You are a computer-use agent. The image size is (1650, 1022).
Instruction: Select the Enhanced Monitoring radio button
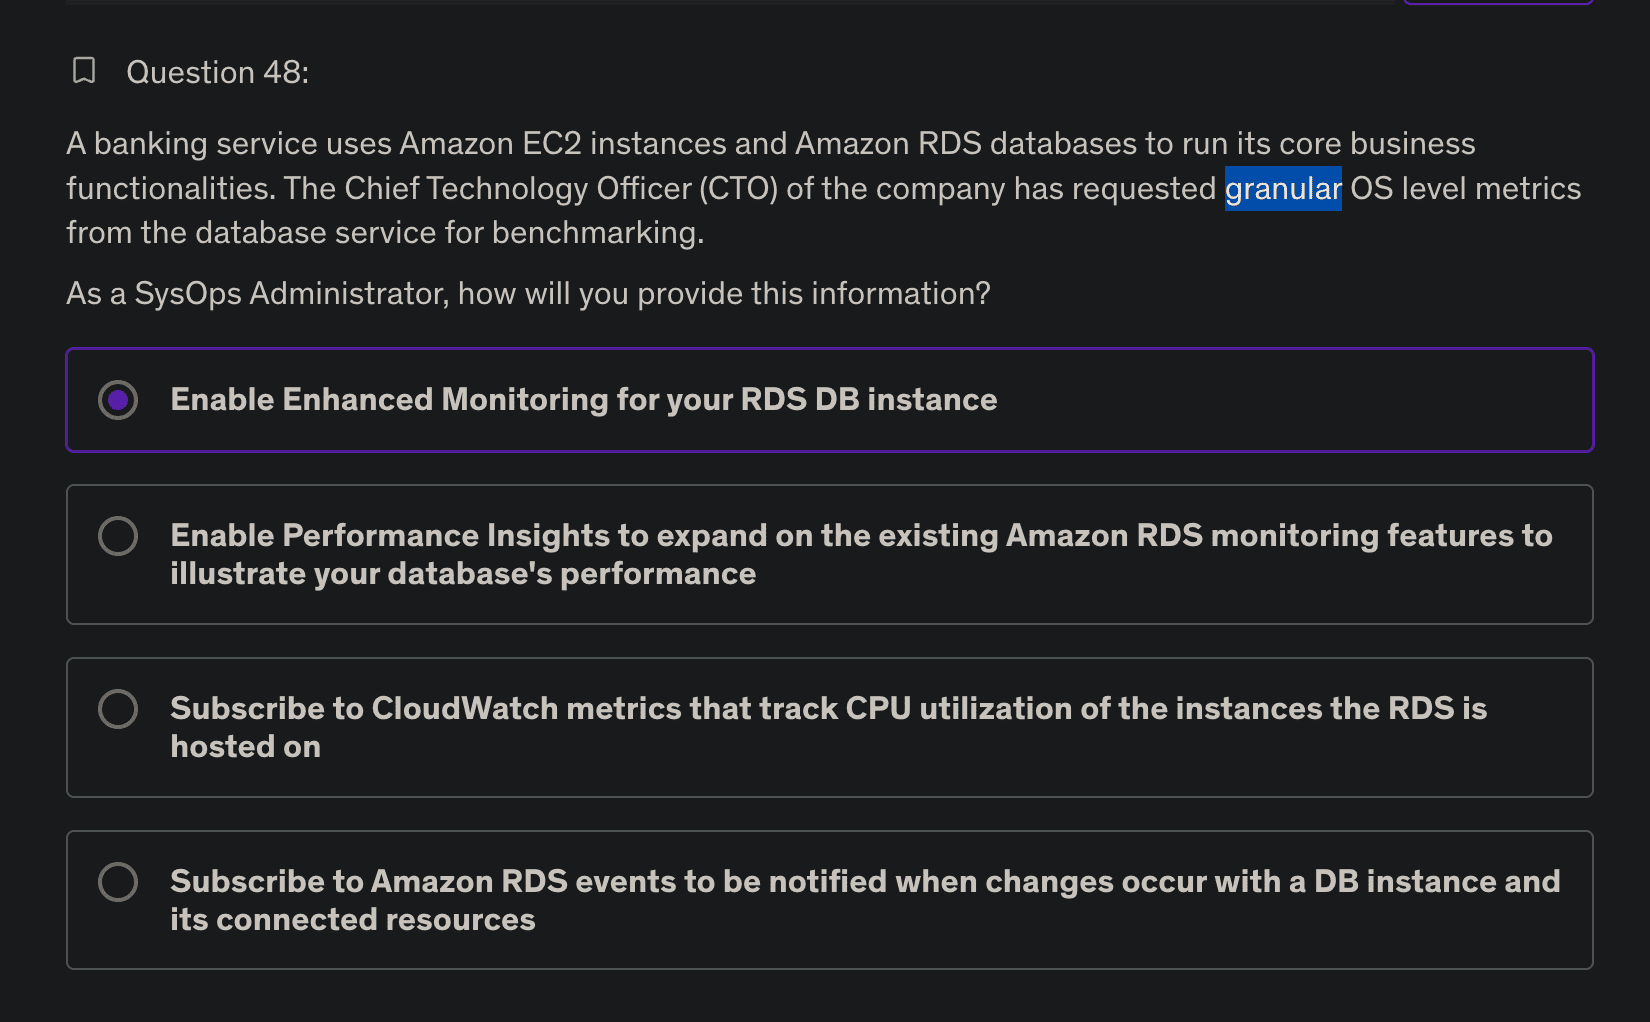coord(118,400)
